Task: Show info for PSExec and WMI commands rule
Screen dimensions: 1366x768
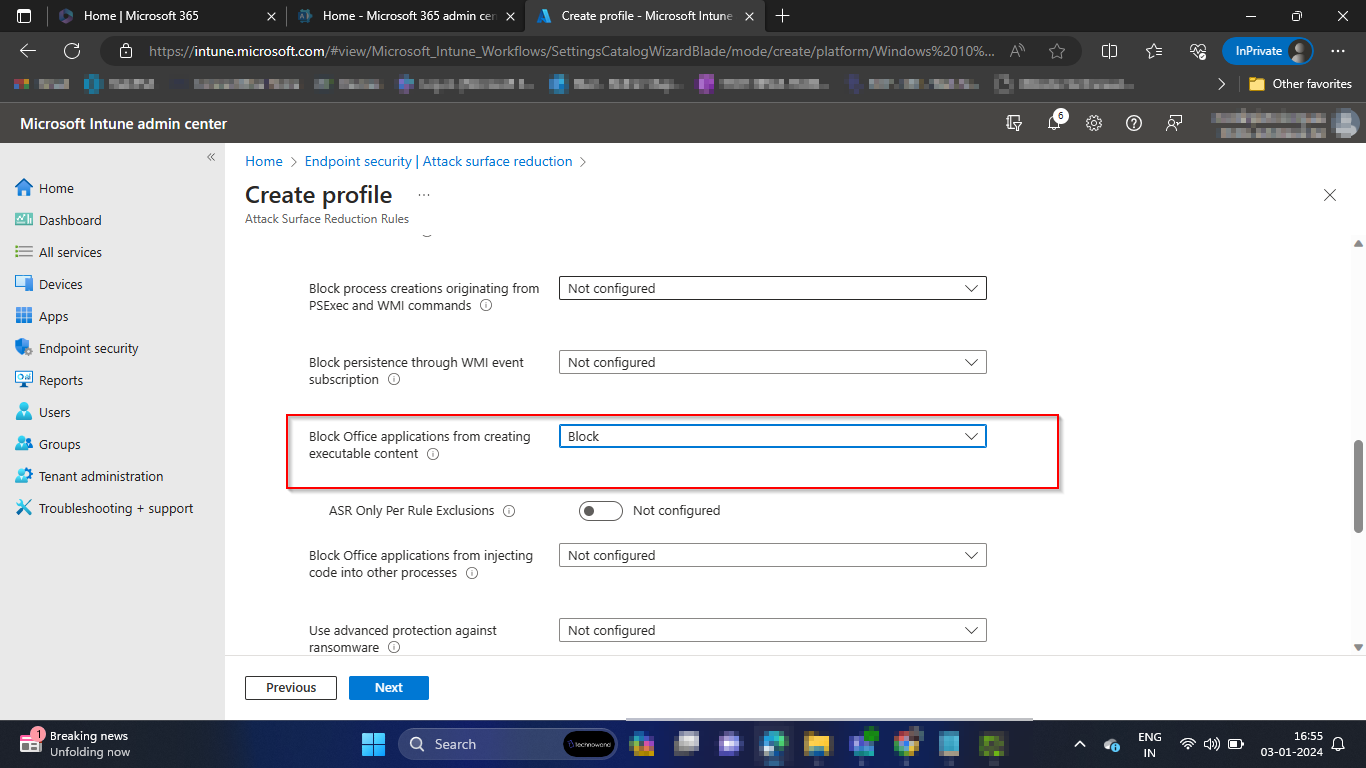Action: click(x=486, y=306)
